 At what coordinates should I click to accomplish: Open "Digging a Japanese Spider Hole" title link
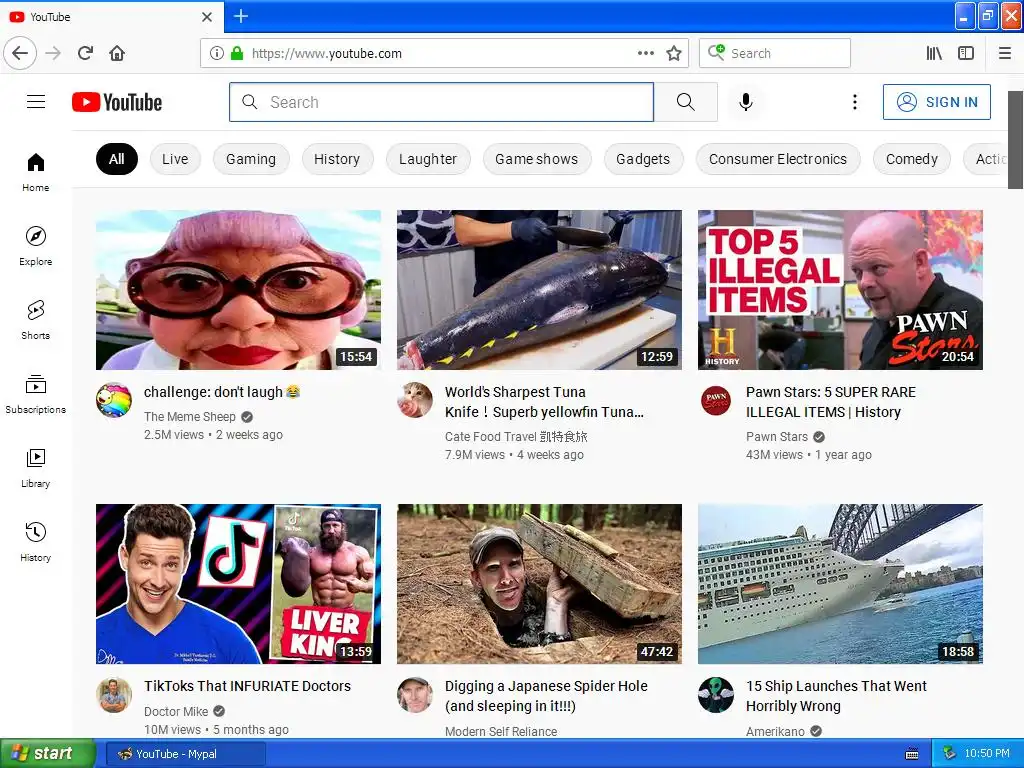pos(546,696)
